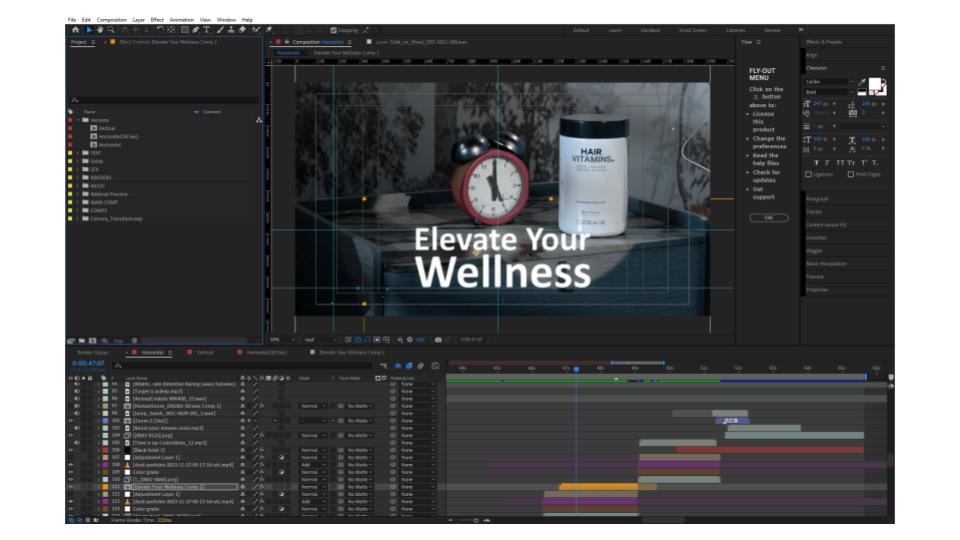Screen dimensions: 960x540
Task: Open the Animation menu
Action: point(181,19)
